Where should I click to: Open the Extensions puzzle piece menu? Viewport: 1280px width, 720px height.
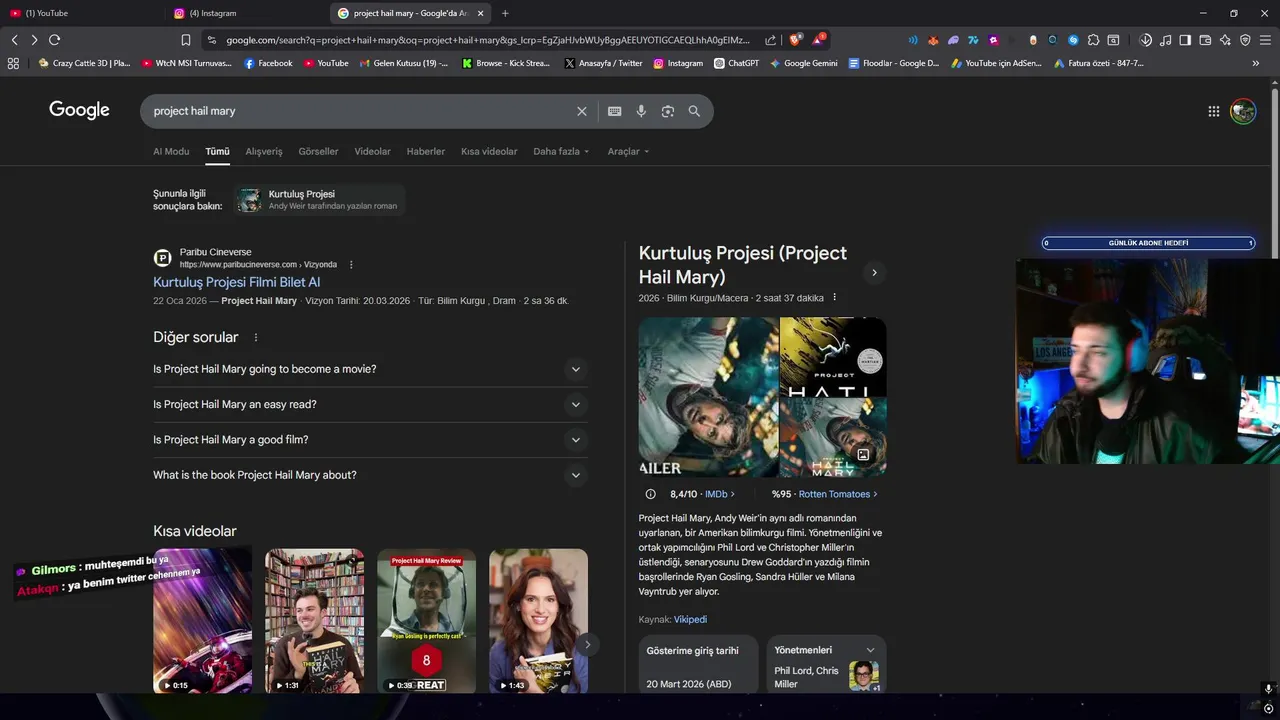[x=1093, y=40]
